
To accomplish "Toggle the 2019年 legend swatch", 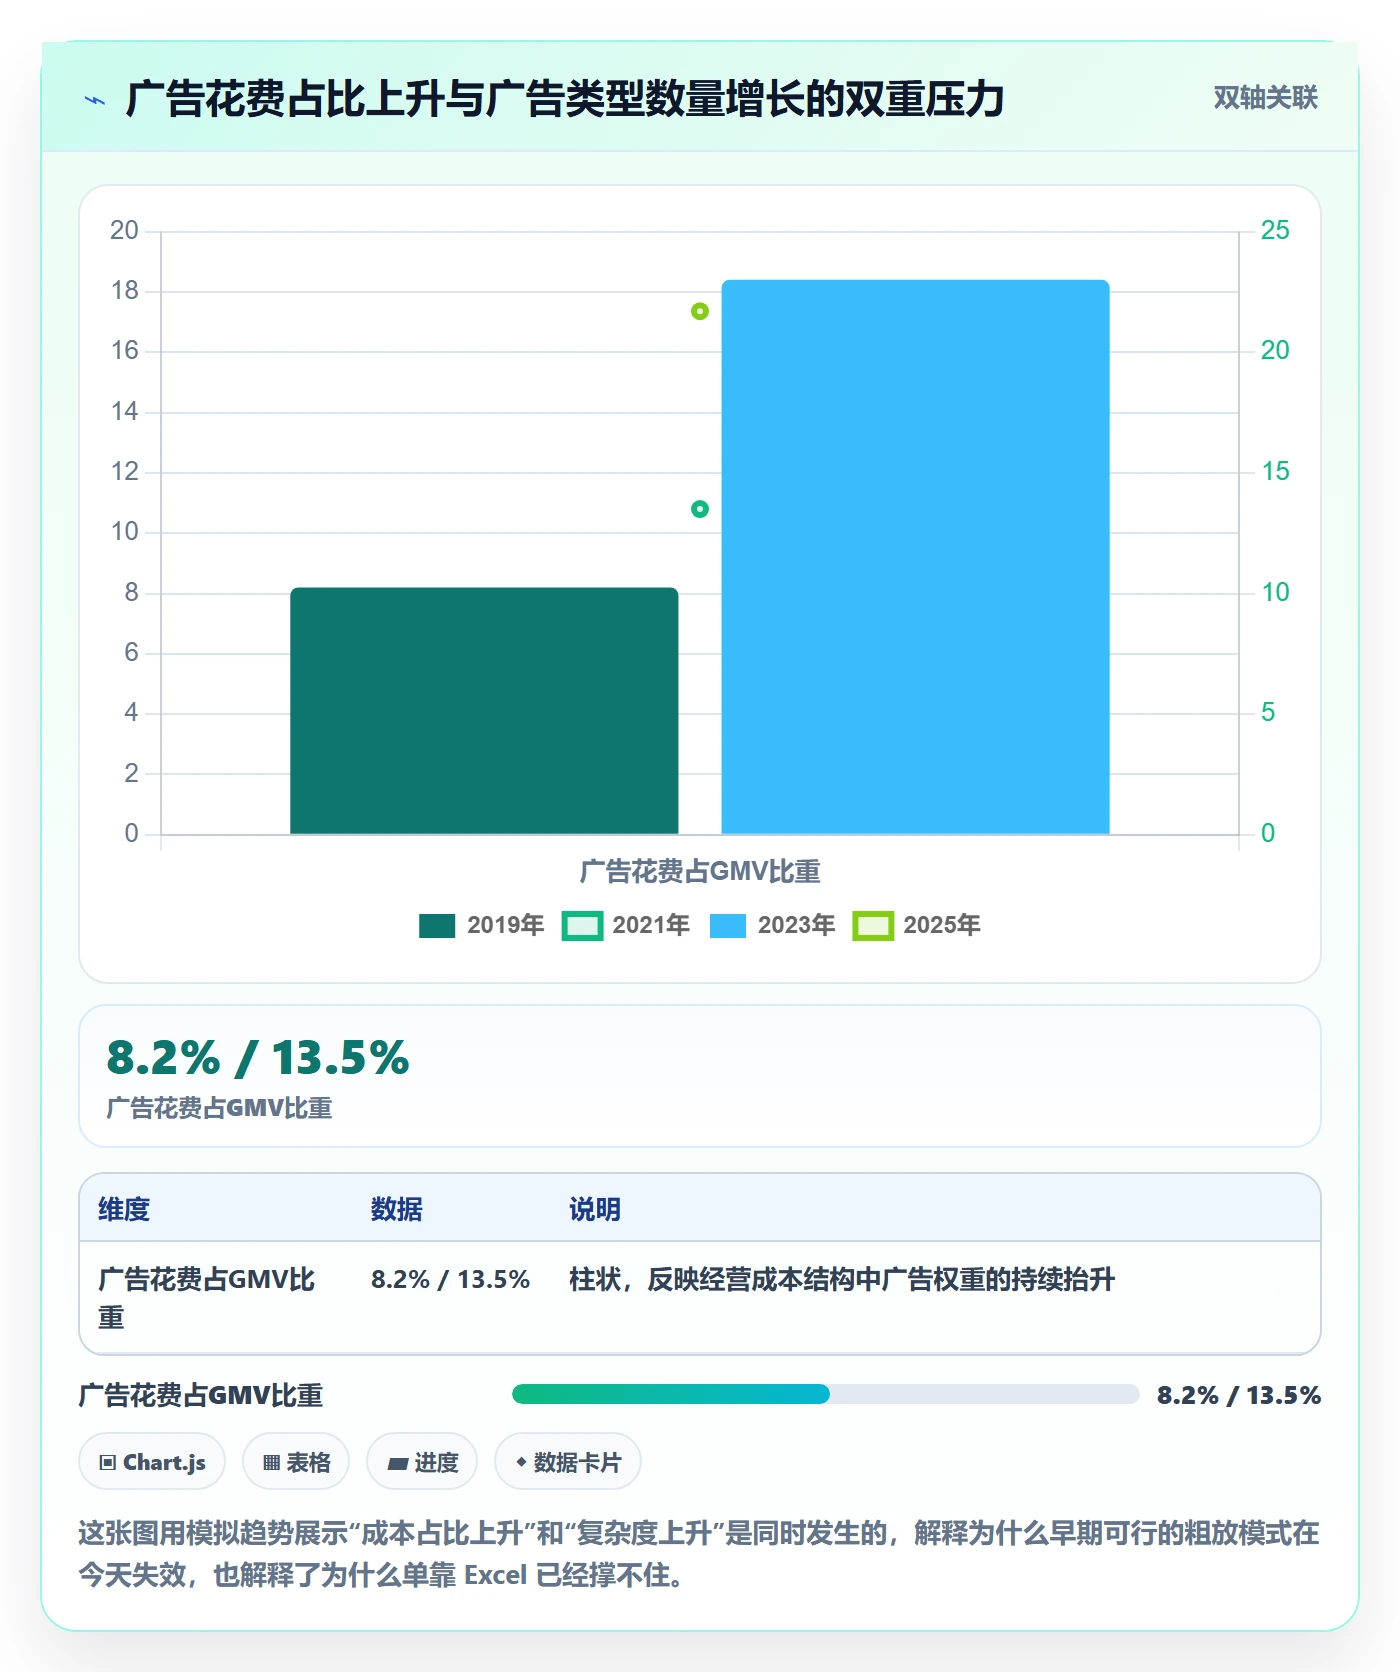I will [437, 926].
